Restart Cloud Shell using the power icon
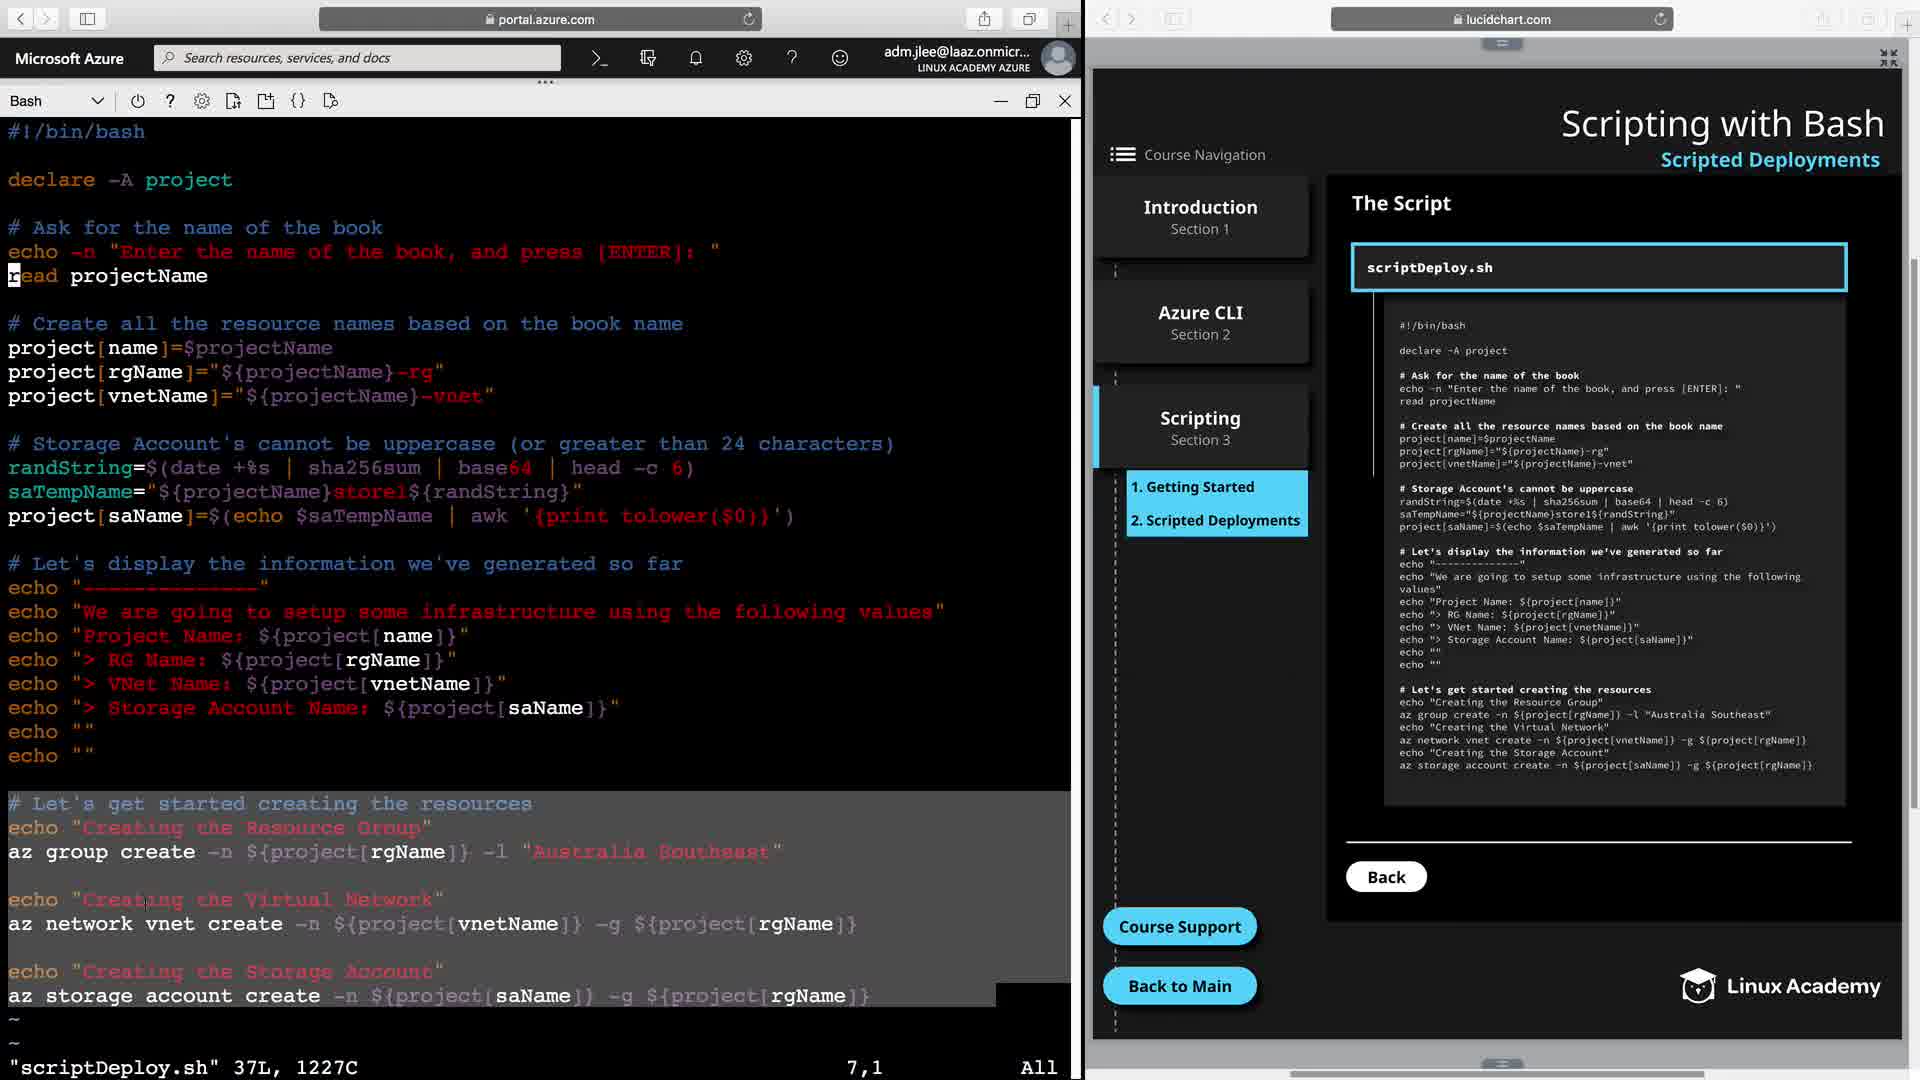The height and width of the screenshot is (1080, 1920). pos(138,101)
